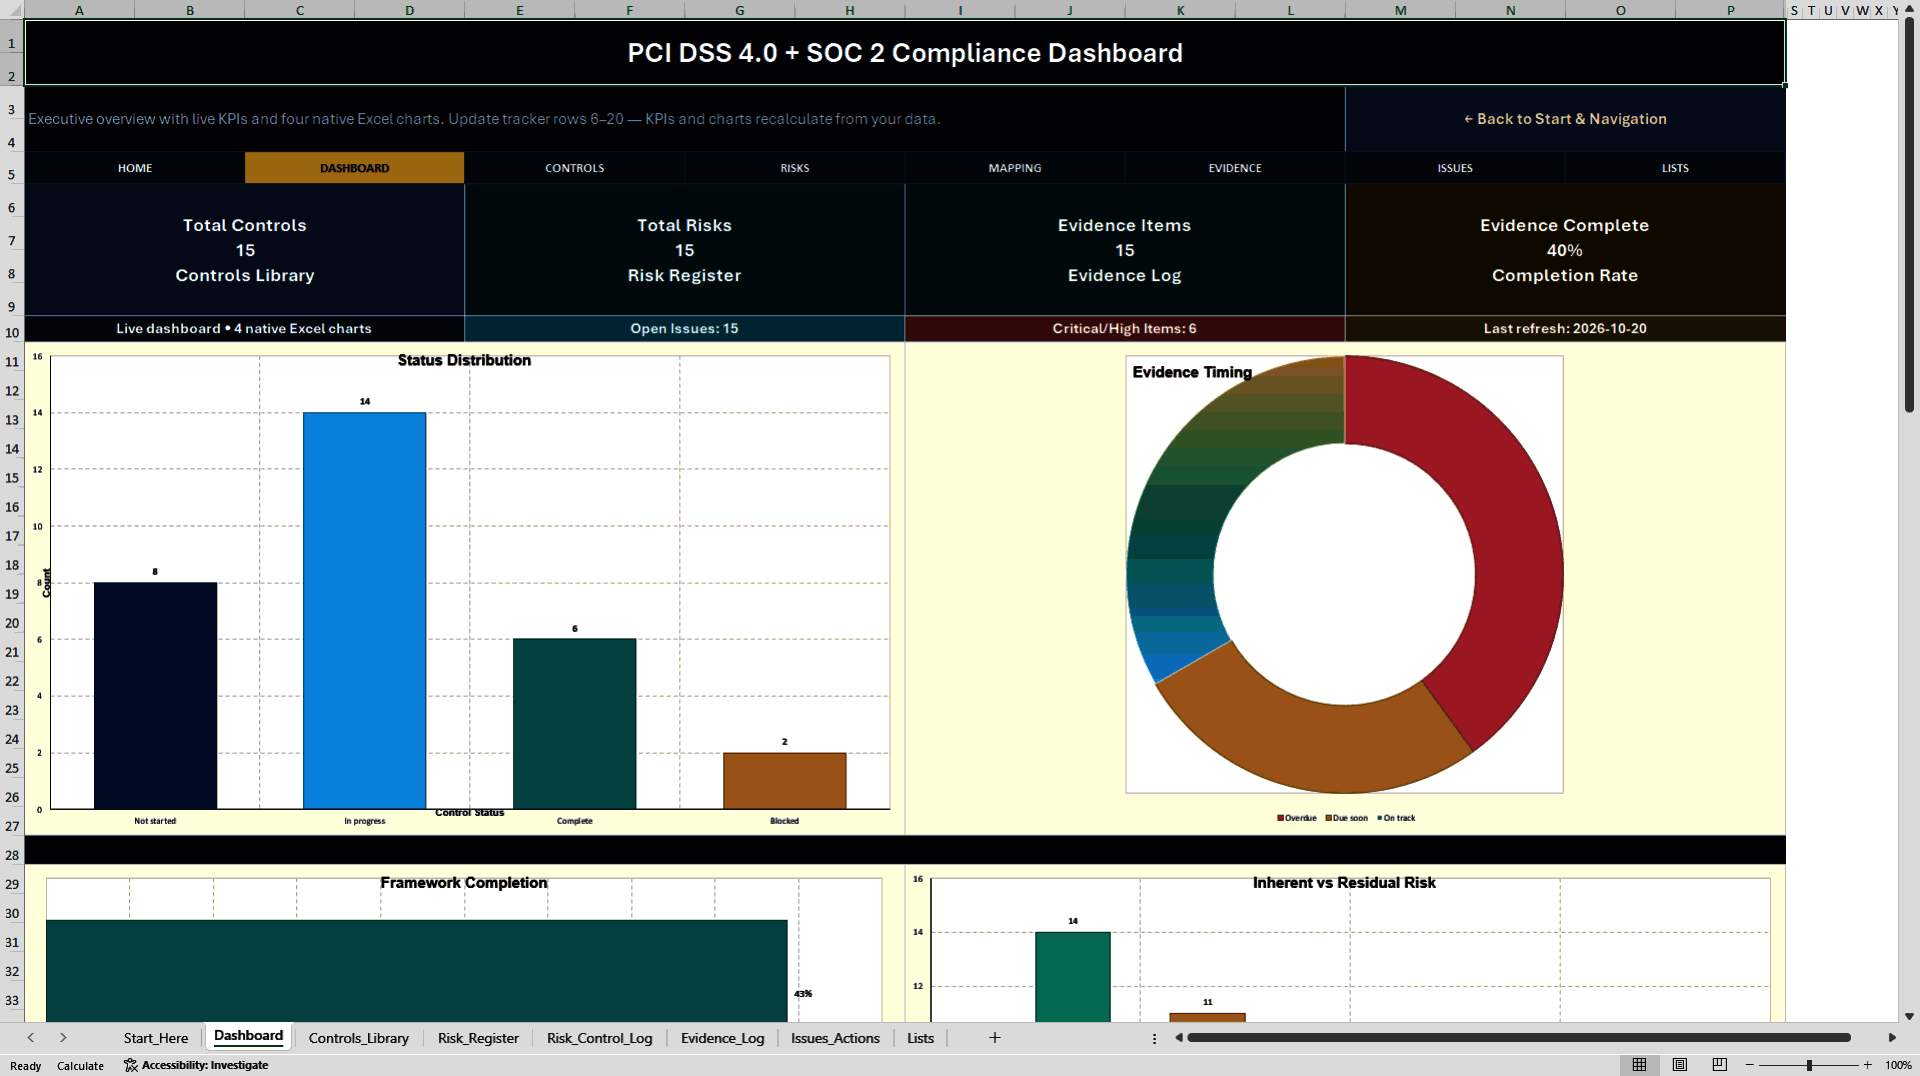Zoom out with the minus button
The image size is (1920, 1076).
(x=1750, y=1065)
